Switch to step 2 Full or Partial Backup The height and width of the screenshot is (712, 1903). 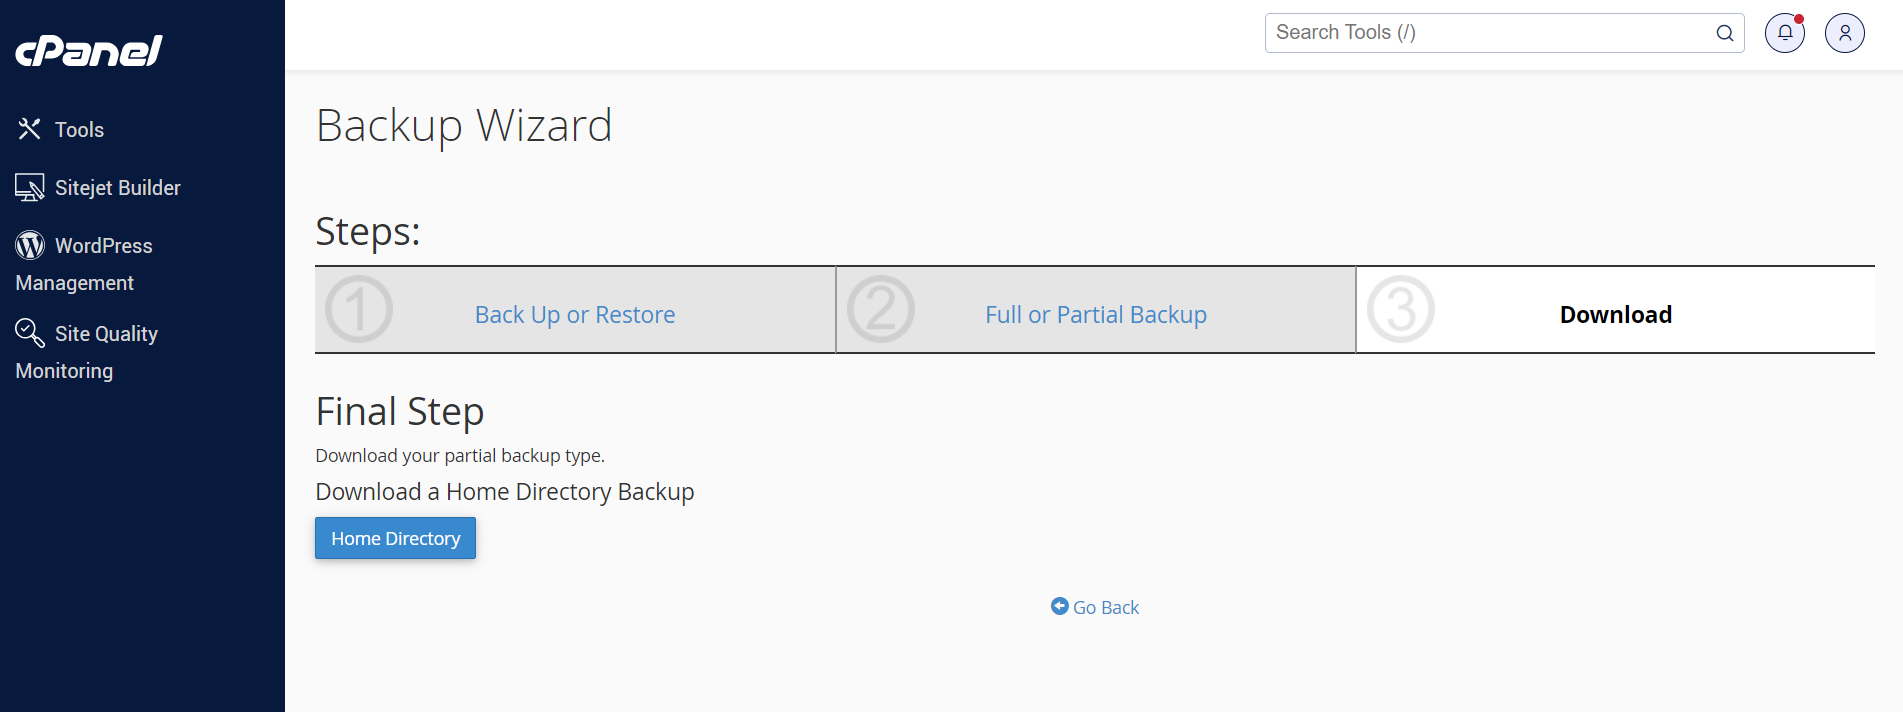click(1096, 314)
